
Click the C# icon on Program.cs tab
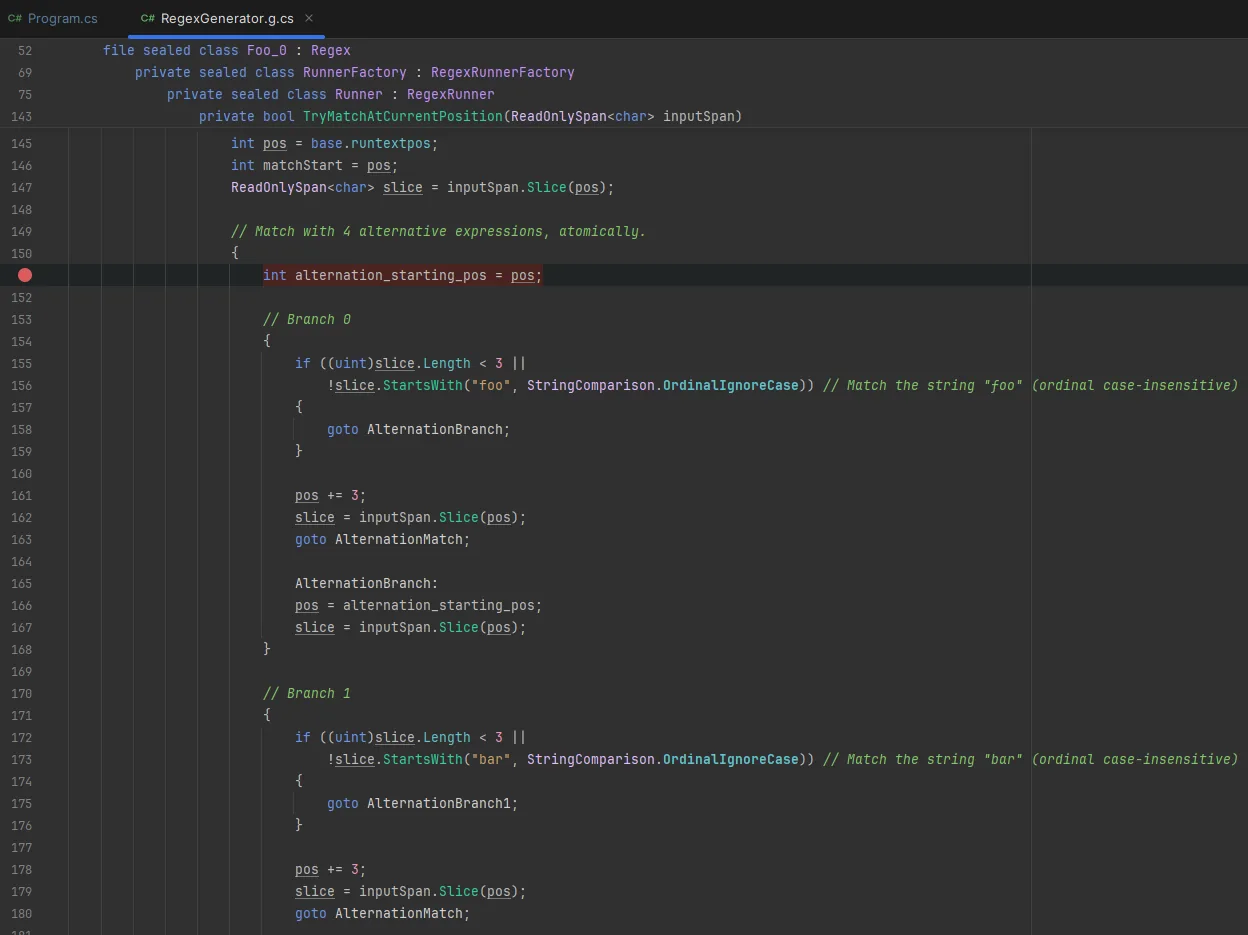17,18
